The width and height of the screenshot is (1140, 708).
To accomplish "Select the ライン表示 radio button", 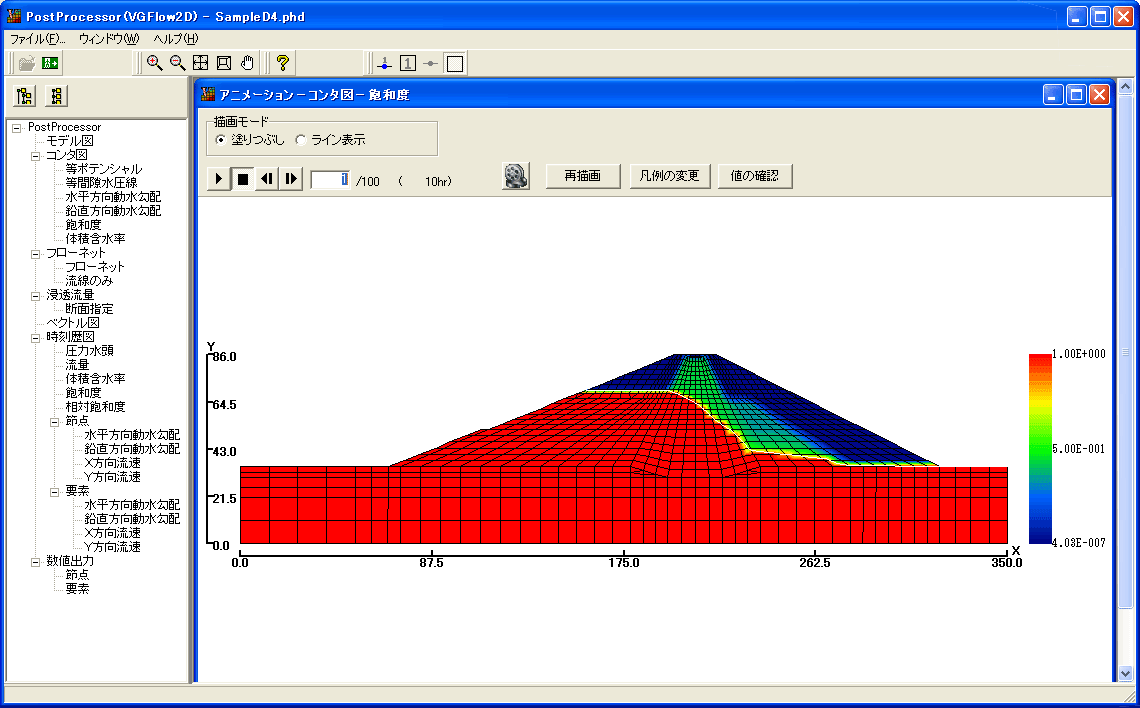I will 301,140.
